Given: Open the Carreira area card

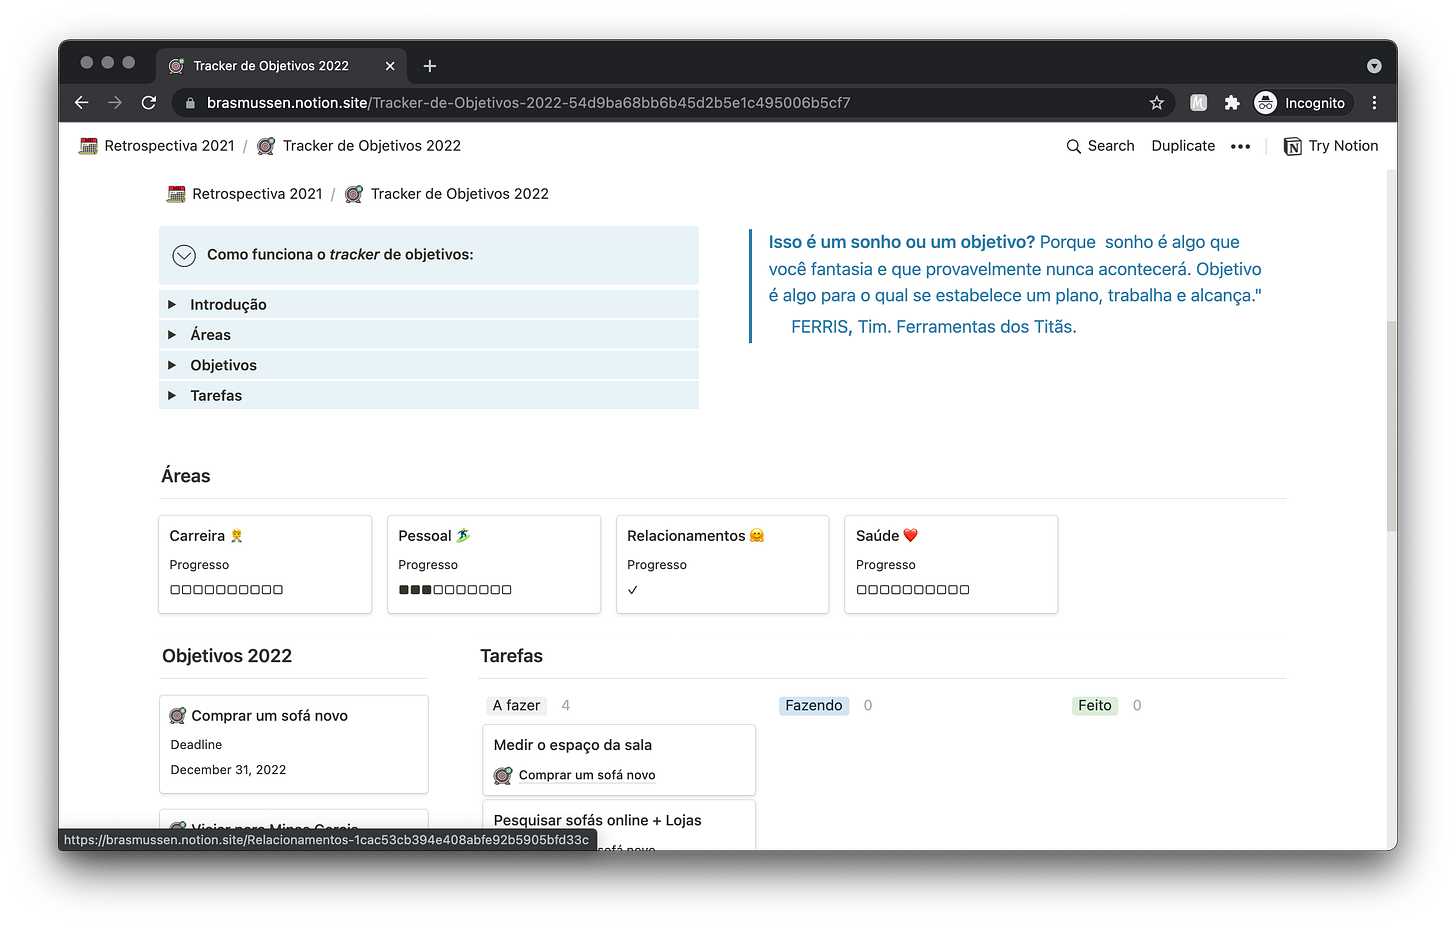Looking at the screenshot, I should click(x=265, y=564).
